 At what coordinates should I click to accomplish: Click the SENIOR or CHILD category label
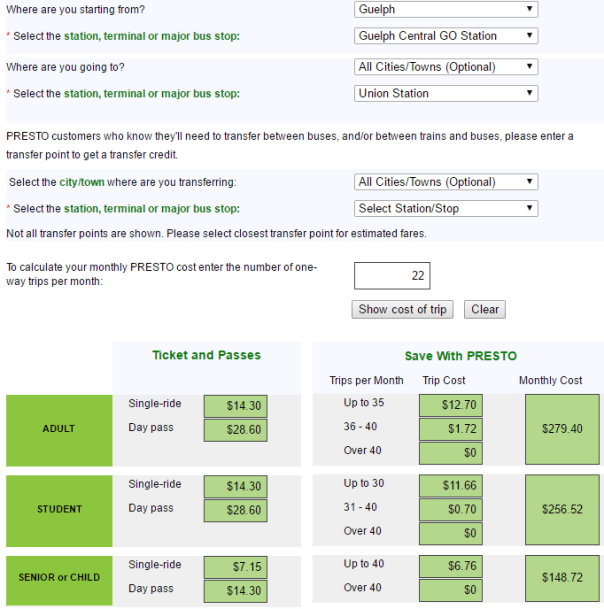pyautogui.click(x=59, y=580)
